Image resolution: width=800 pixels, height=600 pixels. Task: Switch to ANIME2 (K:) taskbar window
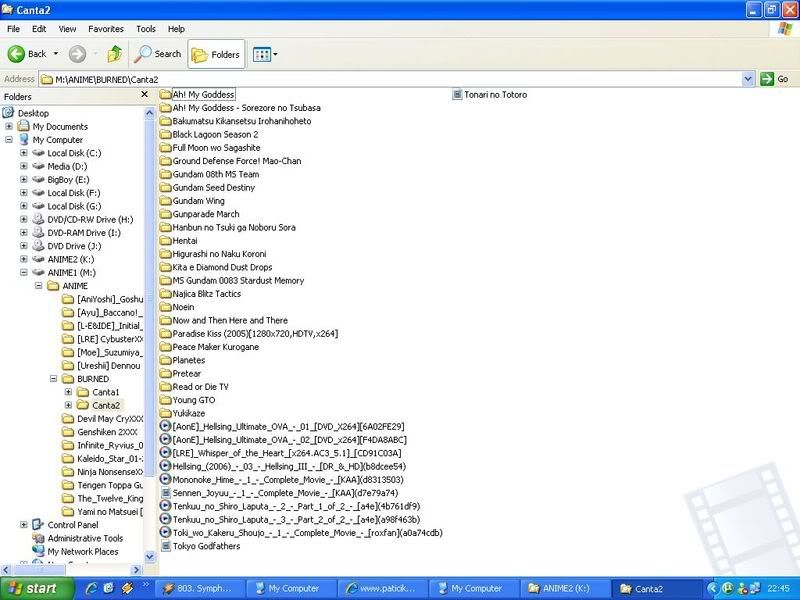point(565,588)
